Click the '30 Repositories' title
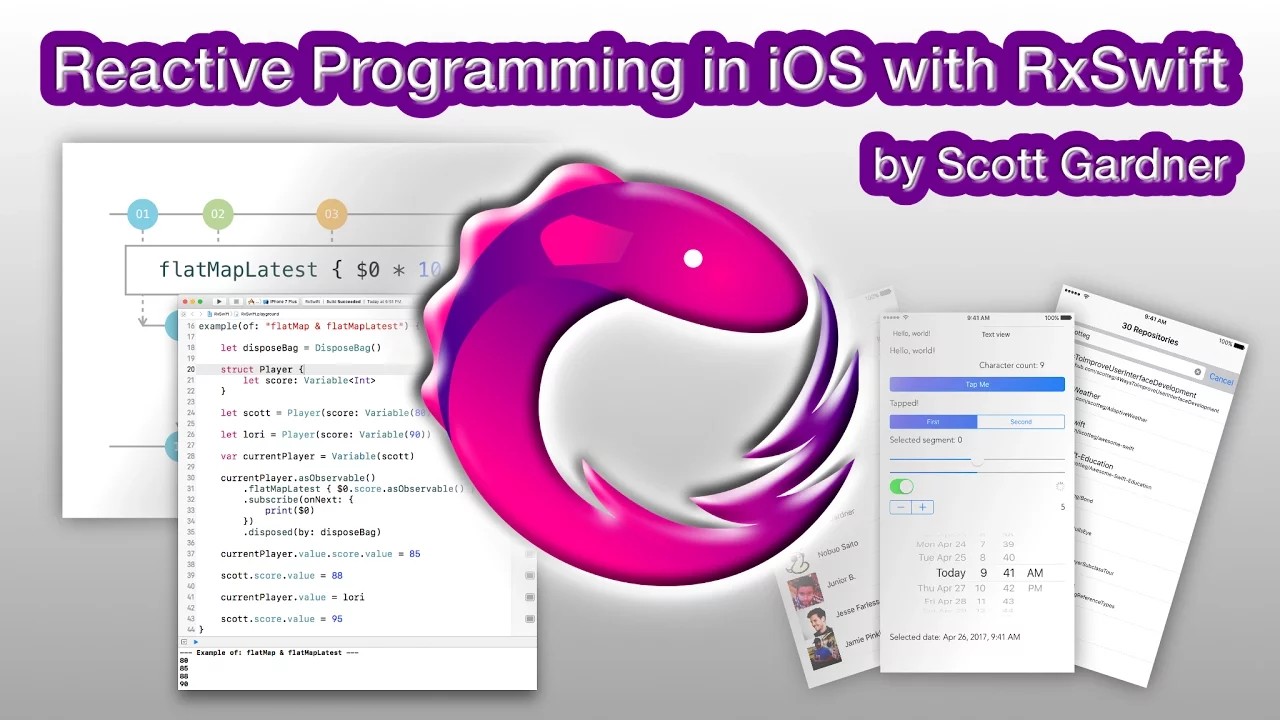This screenshot has height=720, width=1280. click(1150, 334)
